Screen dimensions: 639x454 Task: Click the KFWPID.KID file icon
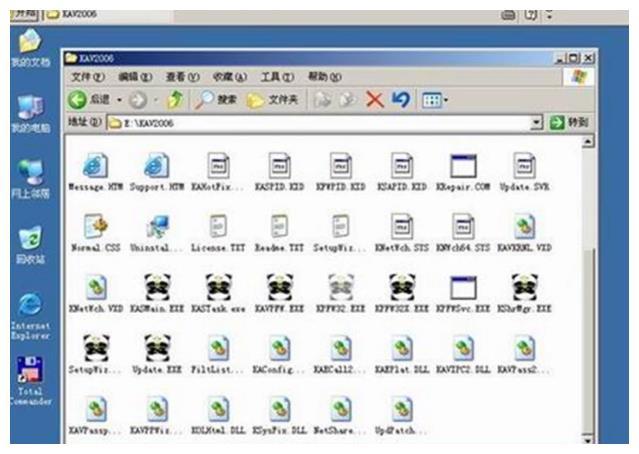(x=341, y=165)
